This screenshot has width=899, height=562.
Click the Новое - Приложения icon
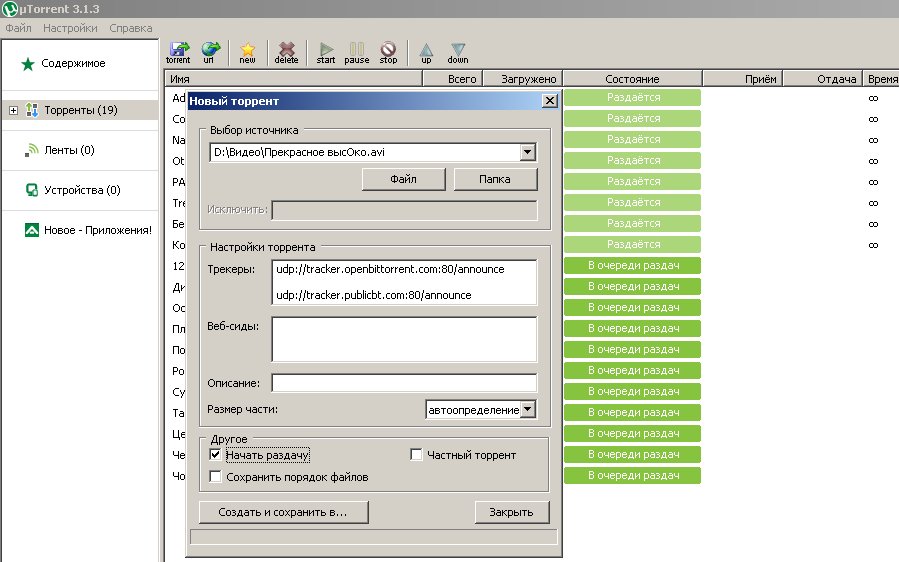pyautogui.click(x=32, y=230)
